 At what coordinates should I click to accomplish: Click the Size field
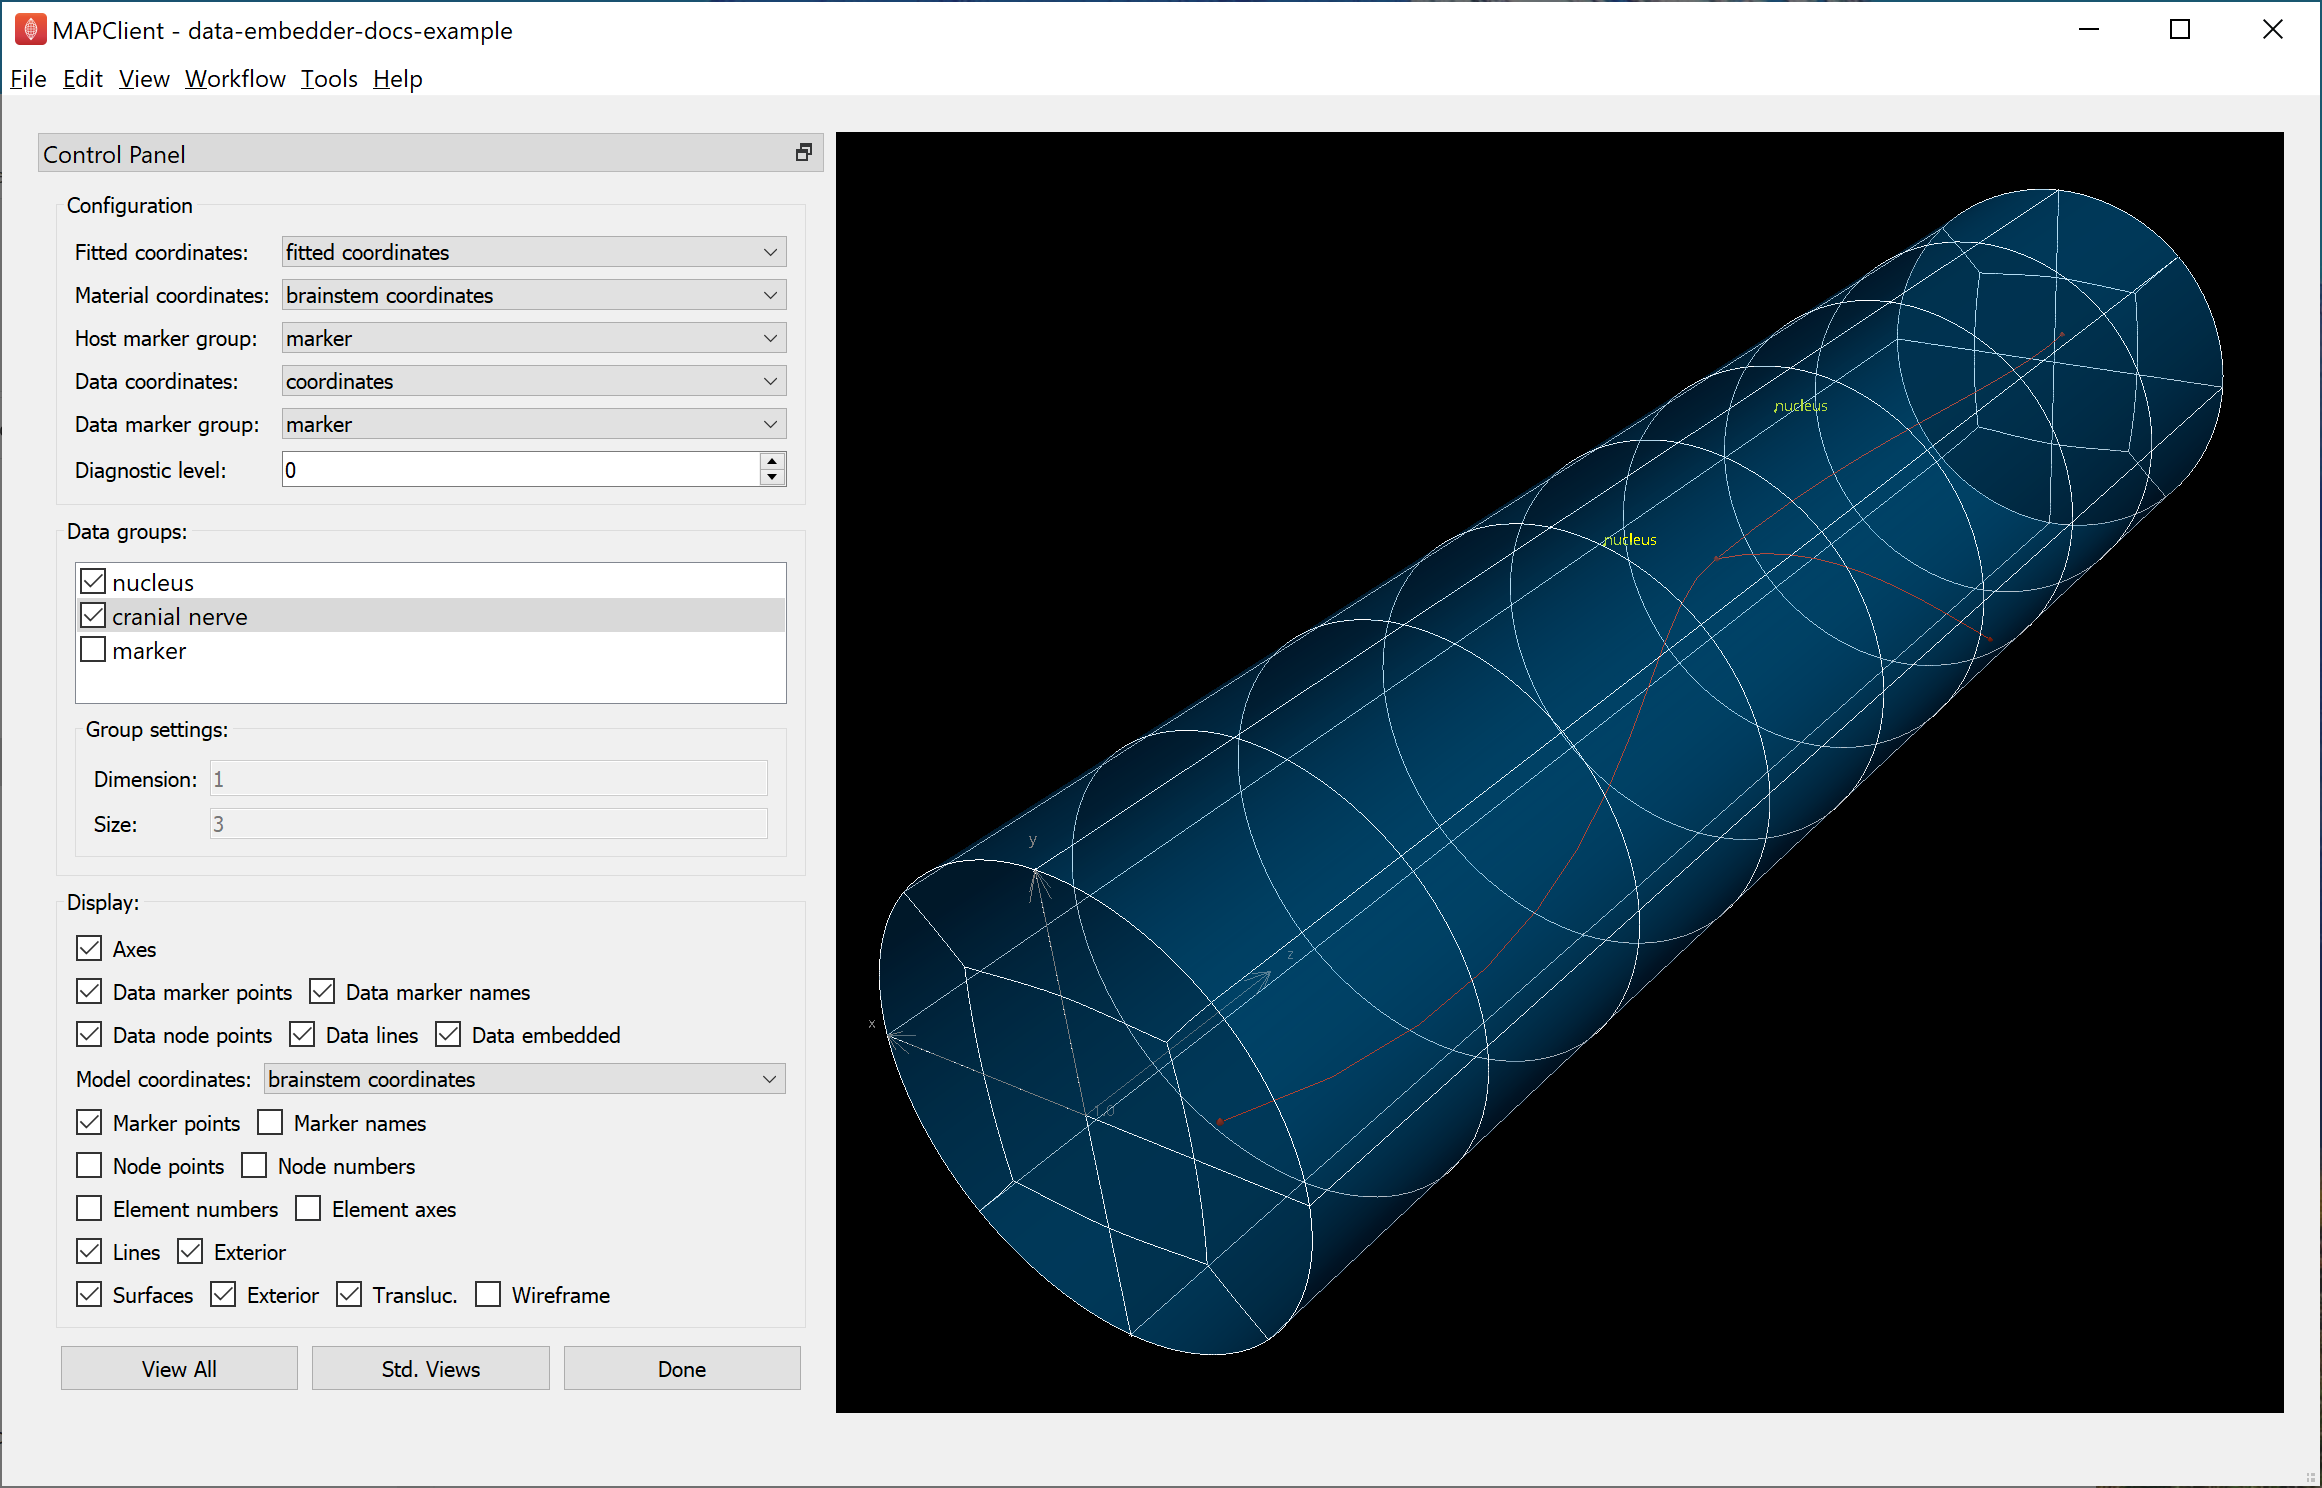[488, 823]
